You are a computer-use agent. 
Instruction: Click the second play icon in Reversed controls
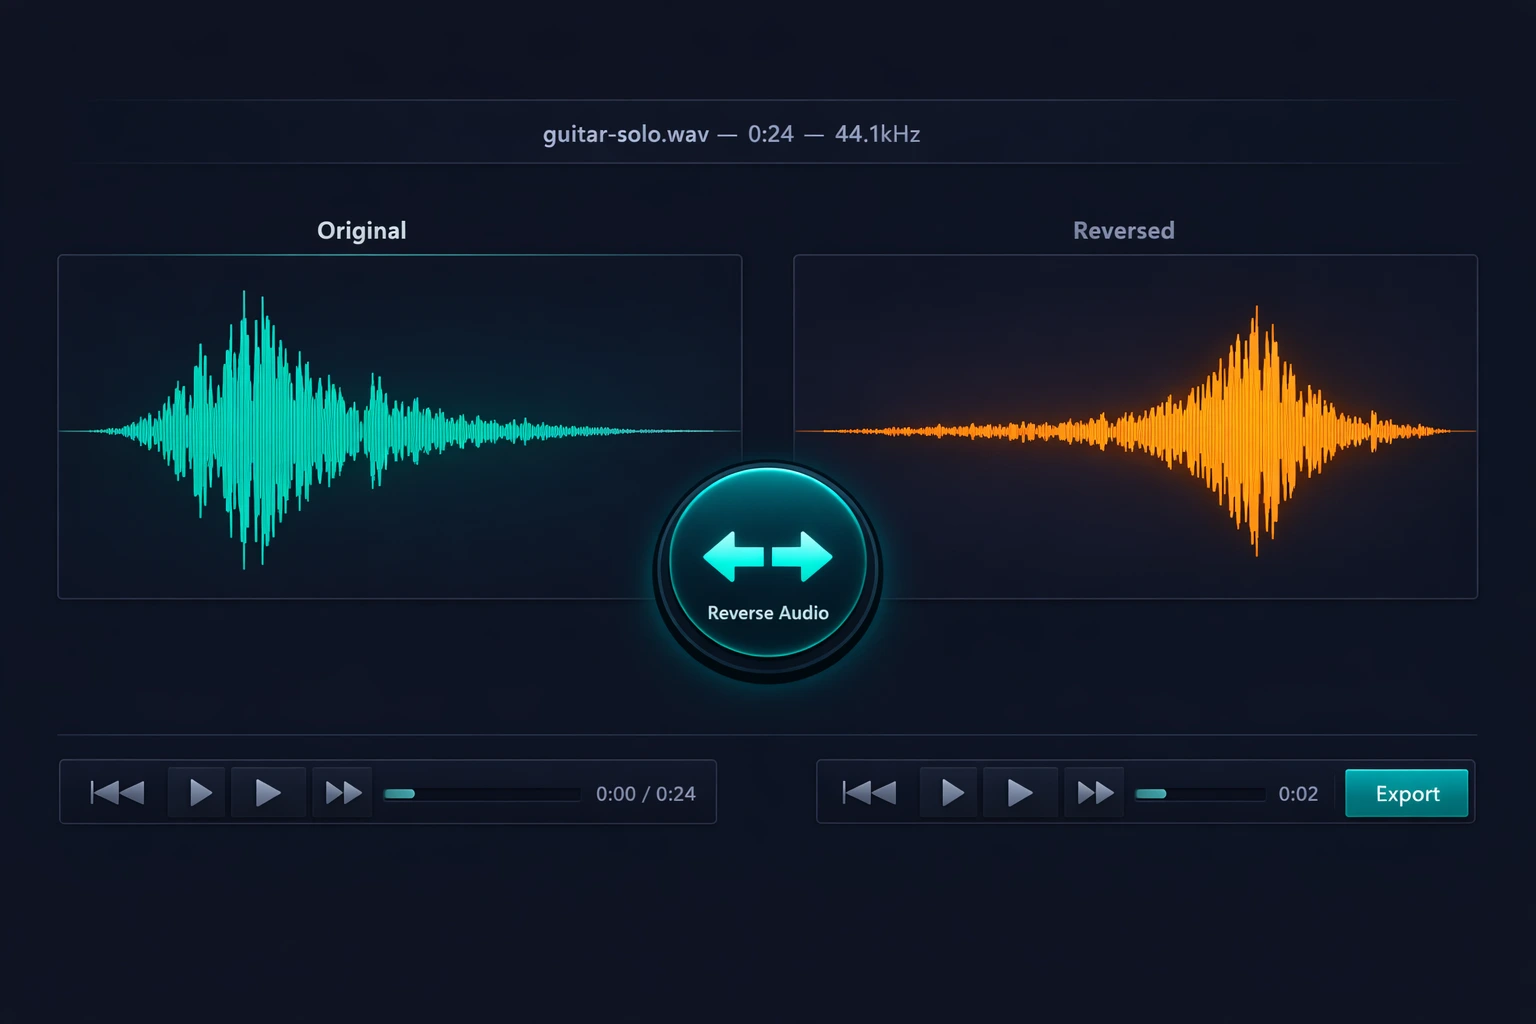(x=1019, y=792)
